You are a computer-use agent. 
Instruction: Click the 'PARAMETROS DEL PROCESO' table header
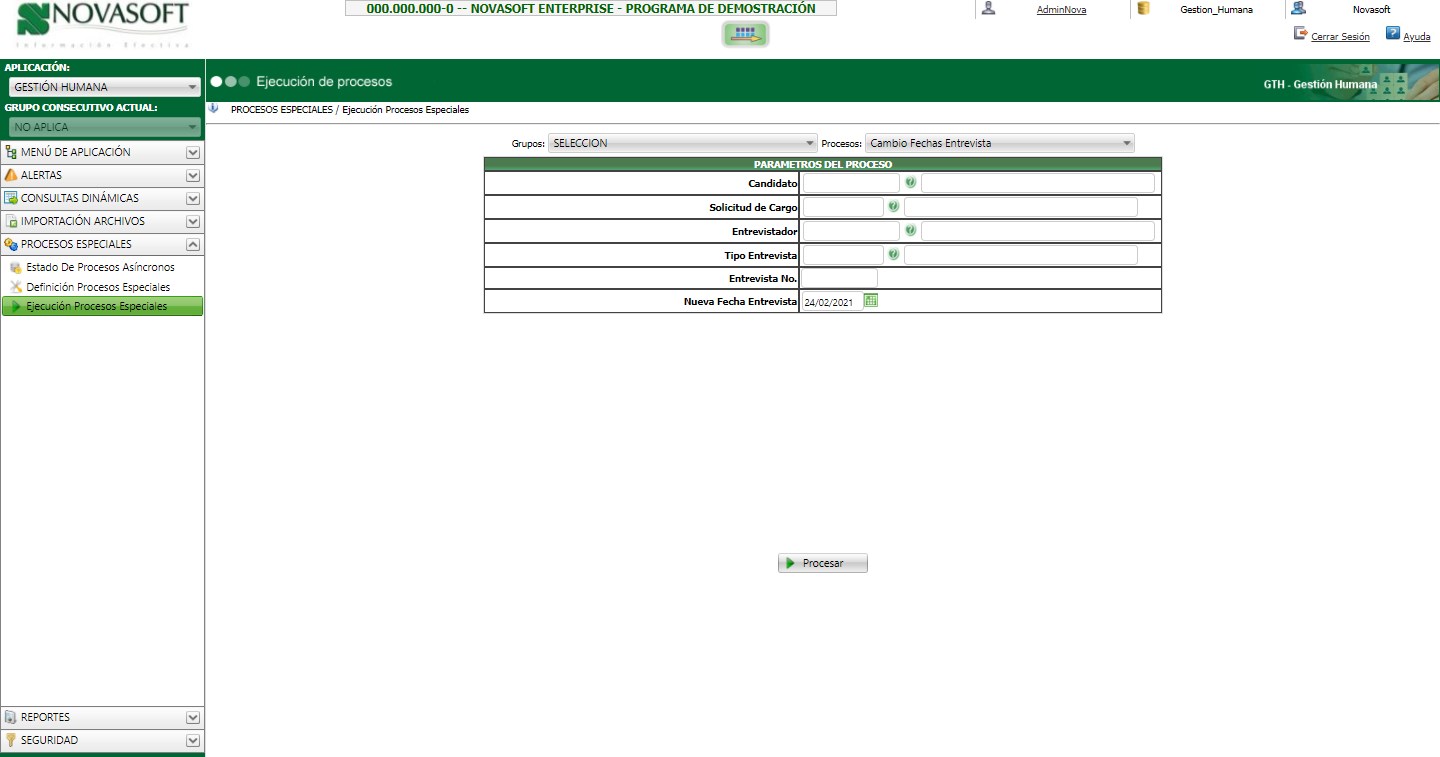[x=823, y=164]
